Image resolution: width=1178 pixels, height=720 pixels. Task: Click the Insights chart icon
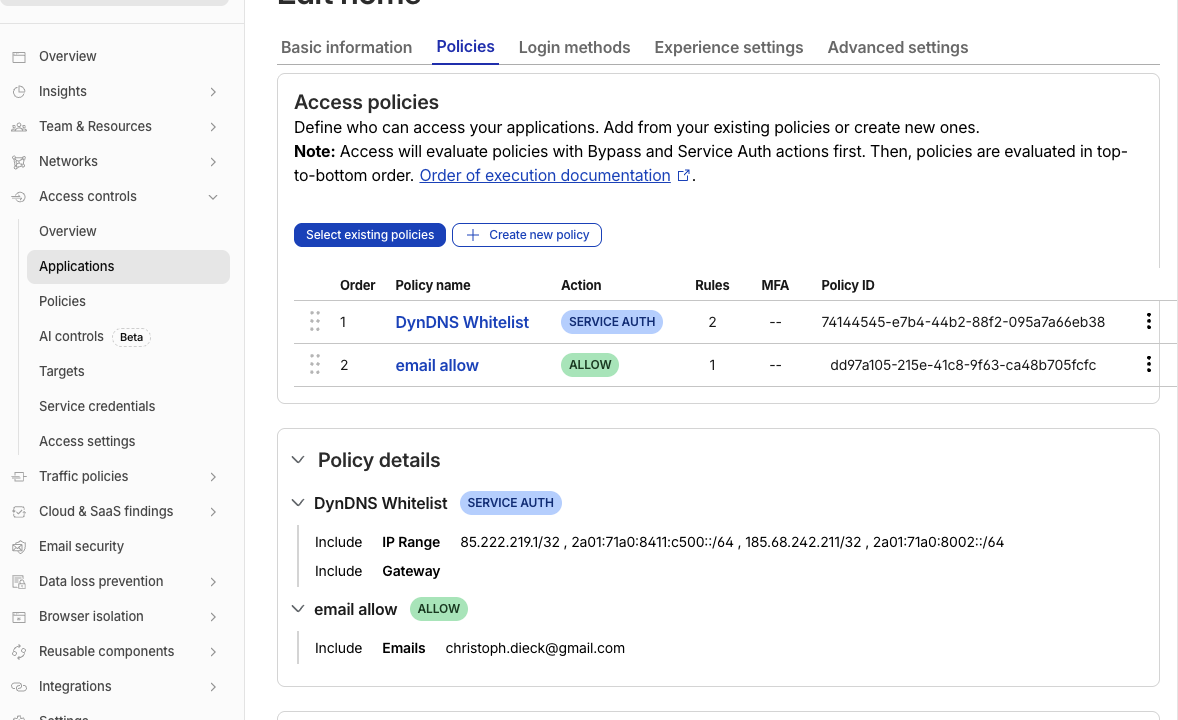coord(20,92)
